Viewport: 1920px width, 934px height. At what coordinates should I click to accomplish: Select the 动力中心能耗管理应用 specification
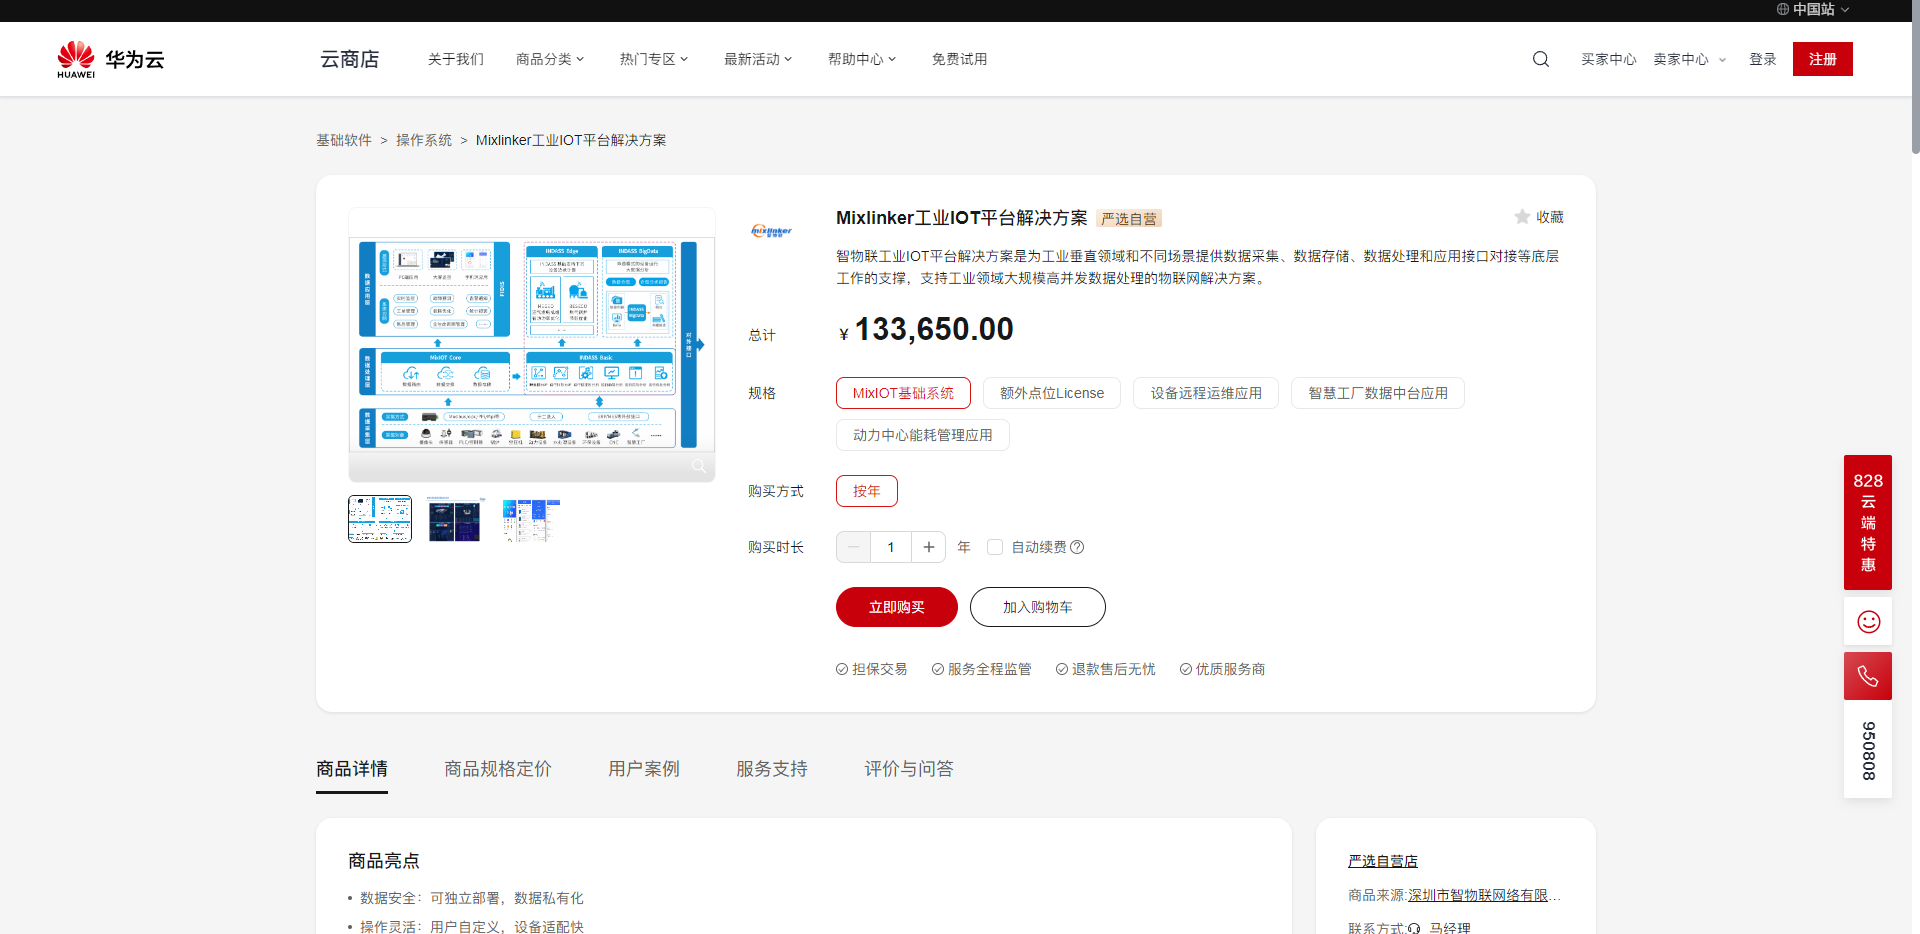[x=923, y=435]
